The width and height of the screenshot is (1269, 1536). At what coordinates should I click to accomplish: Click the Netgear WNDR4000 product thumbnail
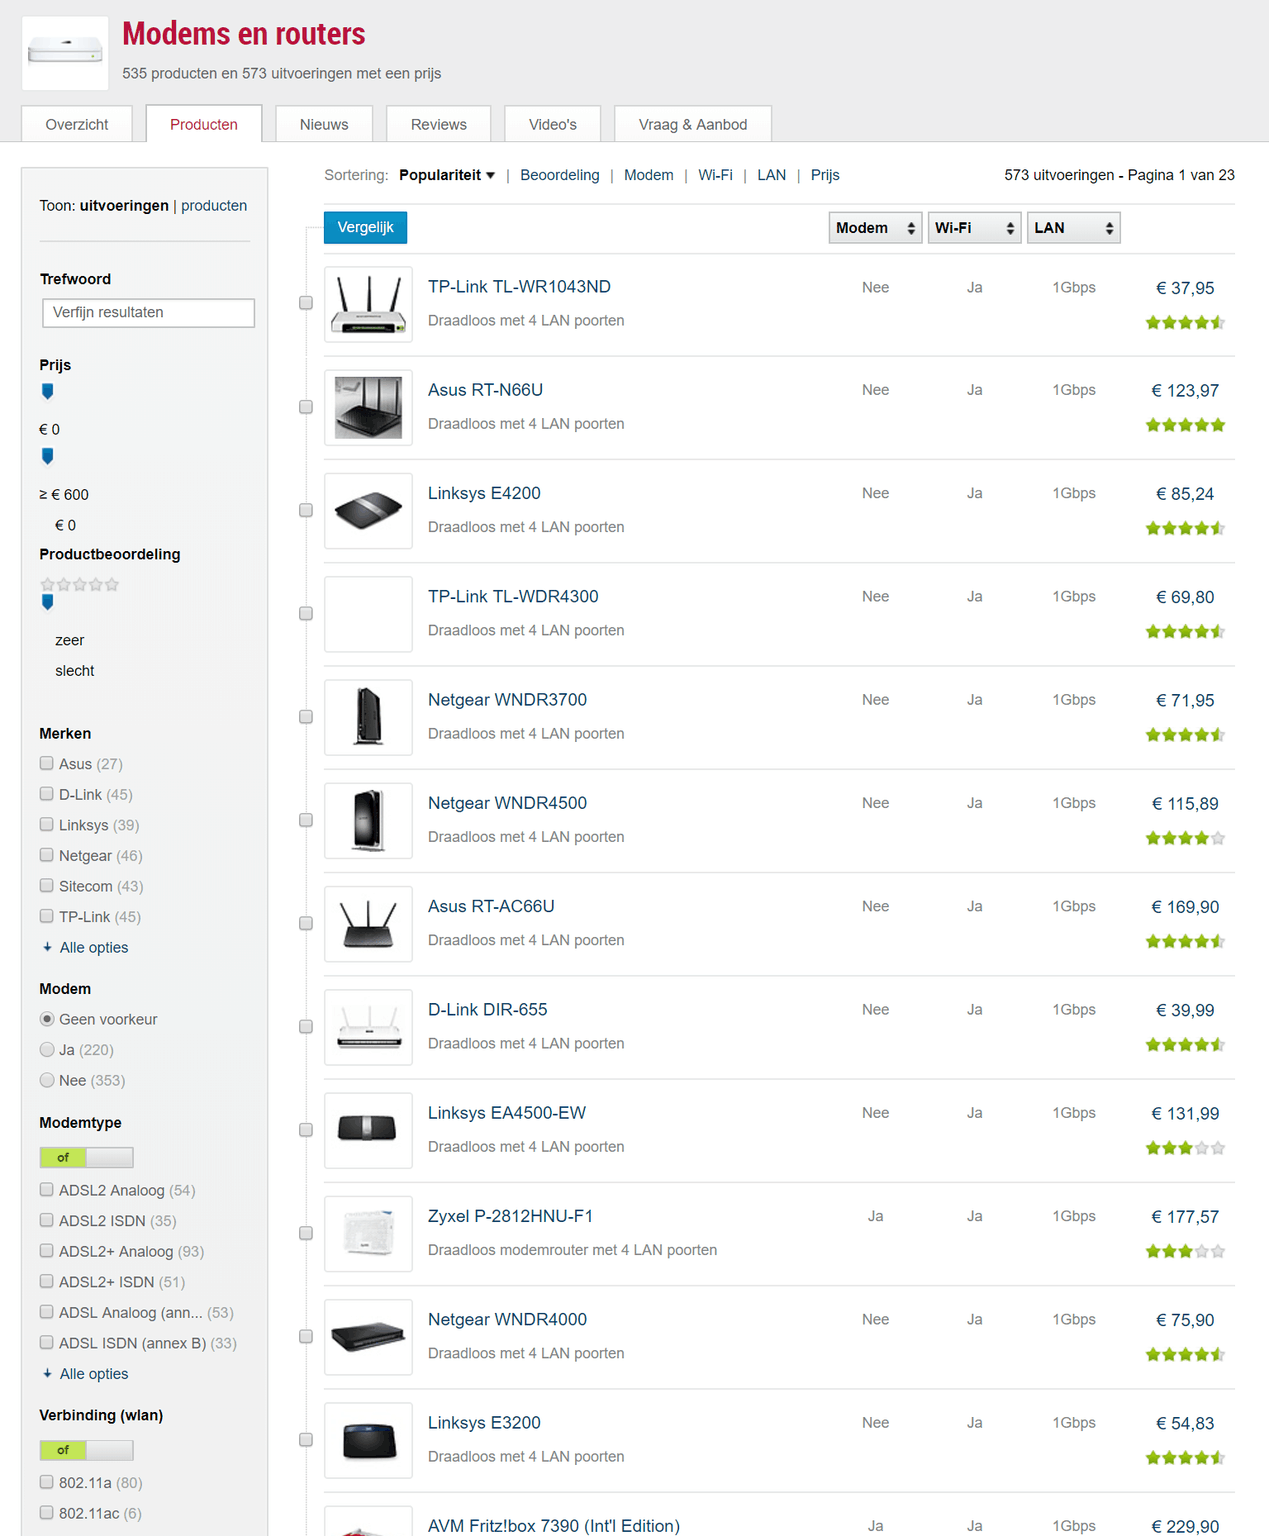click(x=368, y=1337)
